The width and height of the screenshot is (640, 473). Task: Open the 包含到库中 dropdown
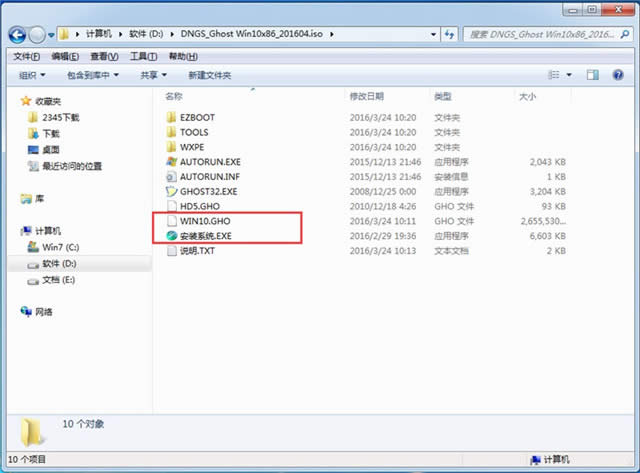click(x=92, y=75)
